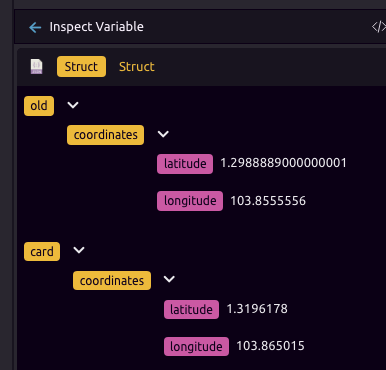This screenshot has height=370, width=386.
Task: Click longitude key under old coordinates
Action: click(x=190, y=201)
